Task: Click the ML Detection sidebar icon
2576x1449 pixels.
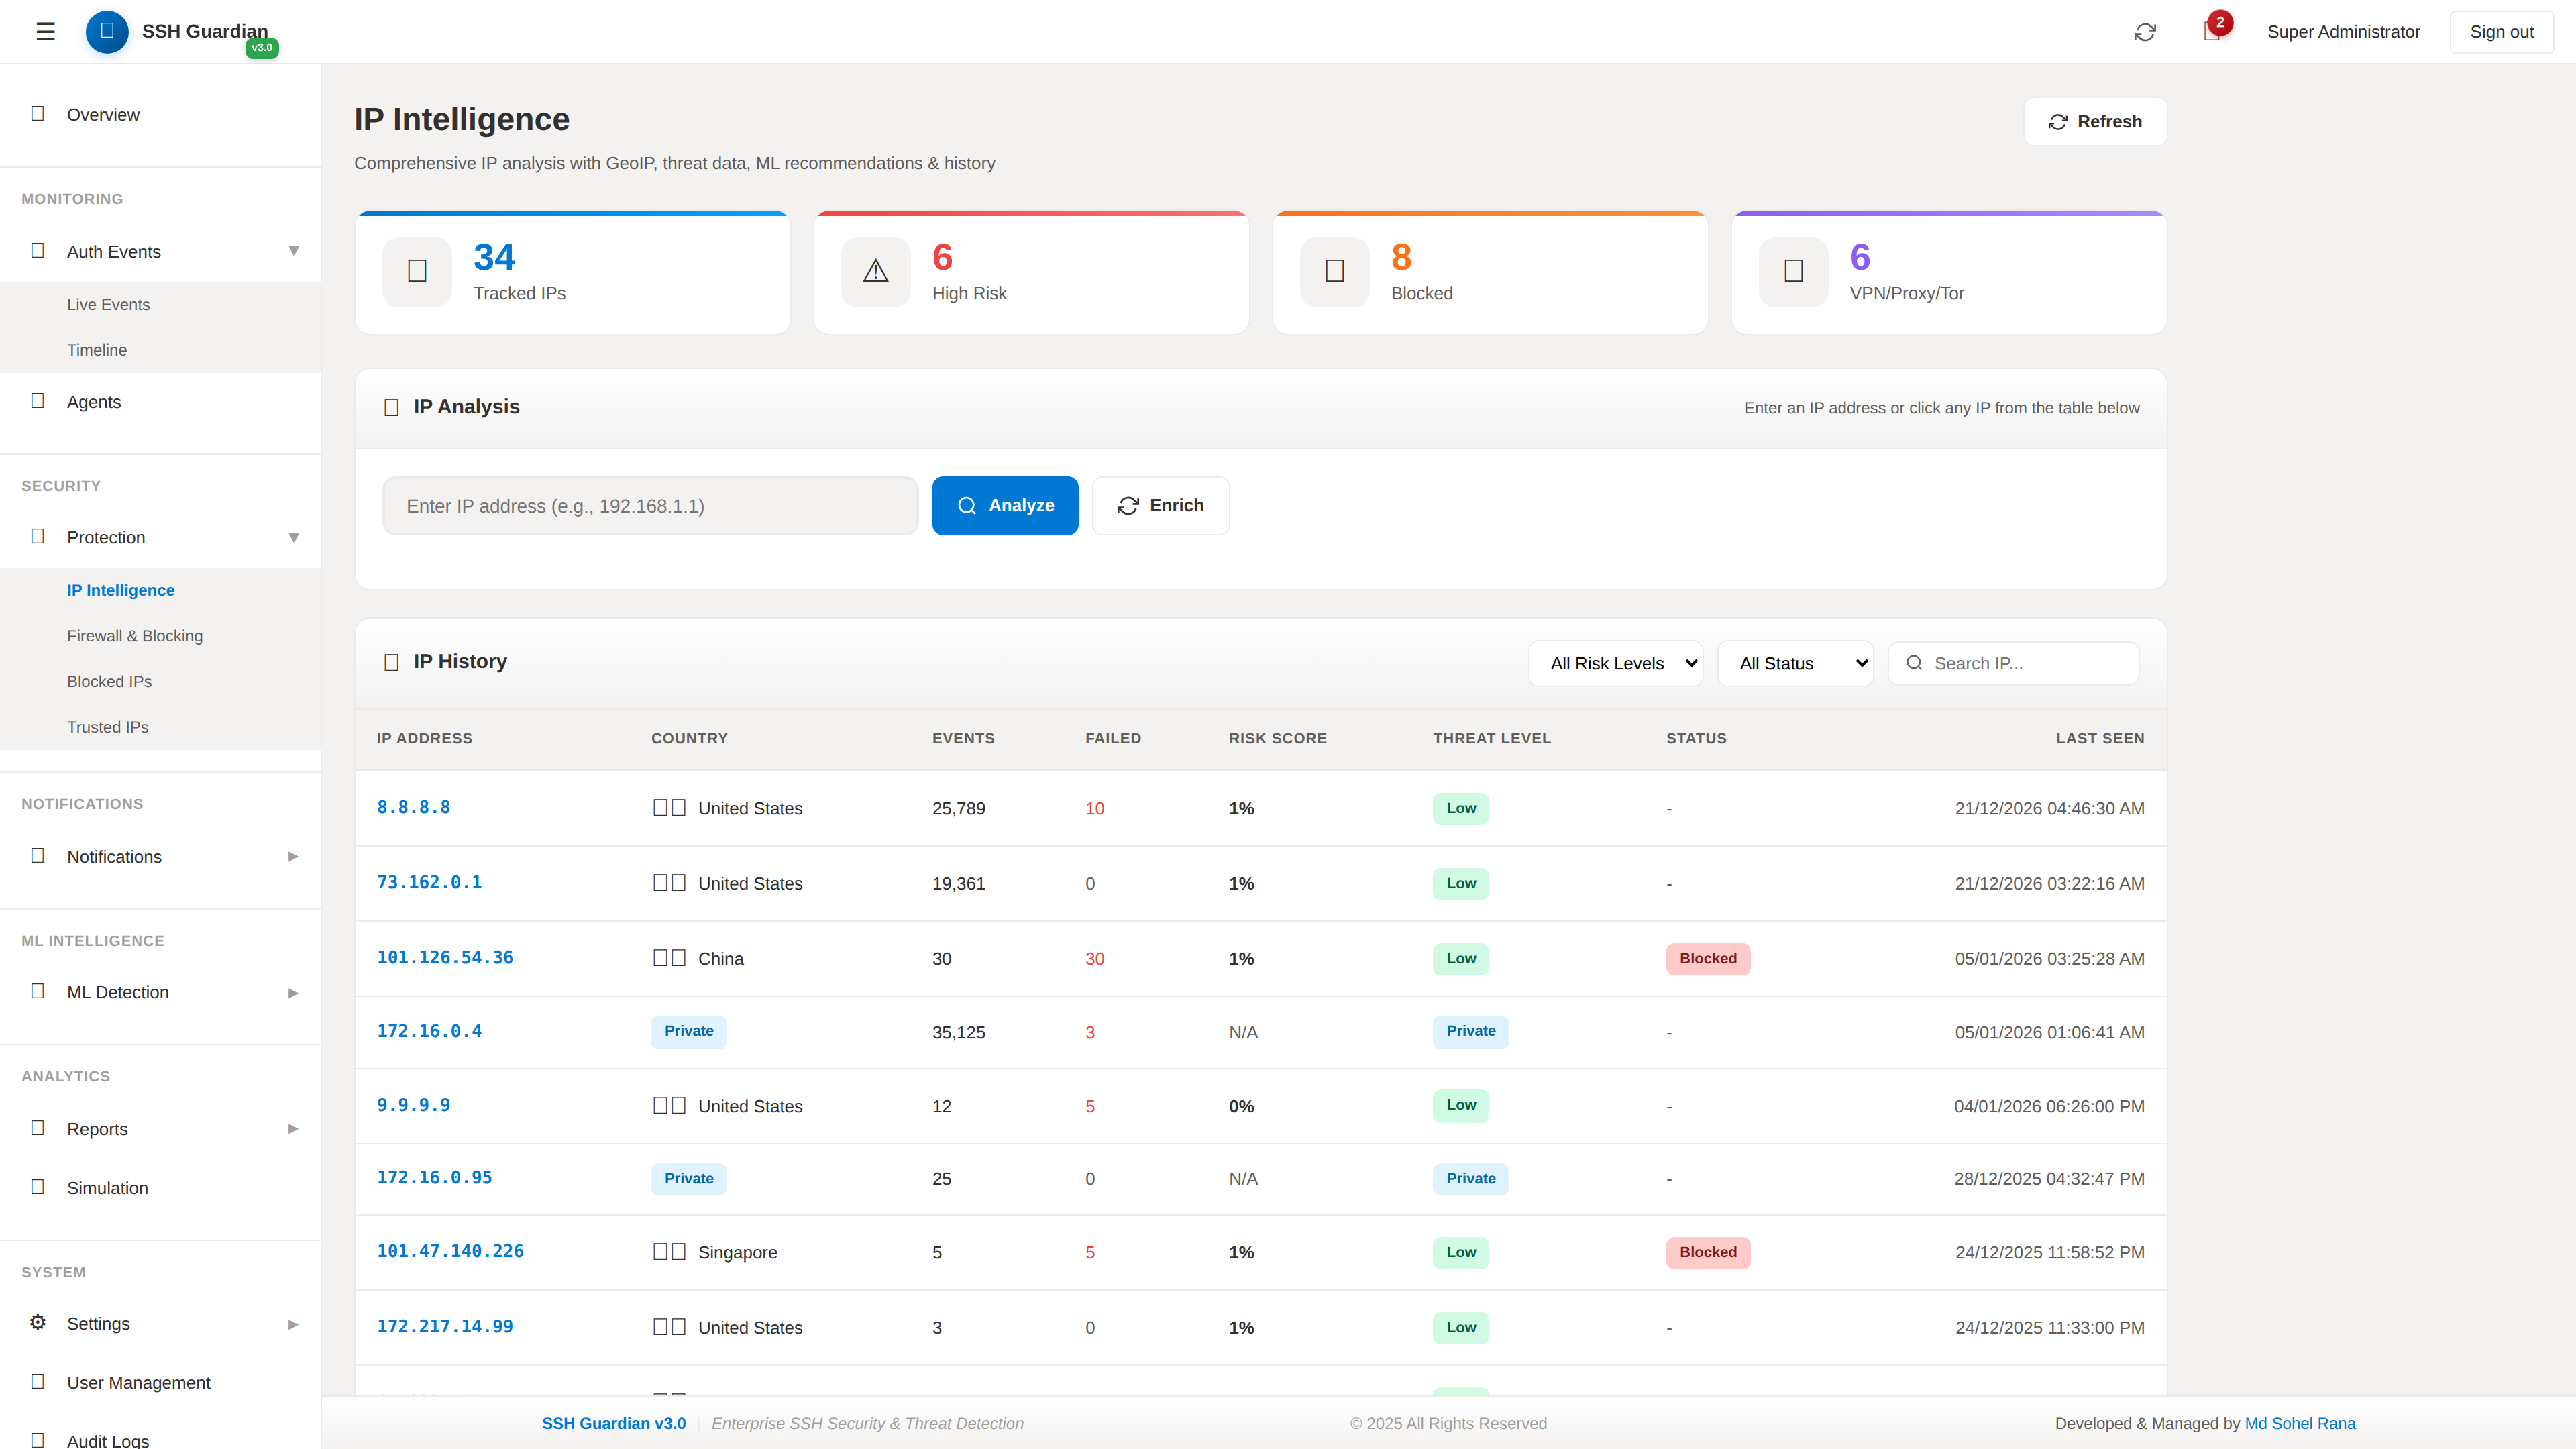Action: [37, 991]
